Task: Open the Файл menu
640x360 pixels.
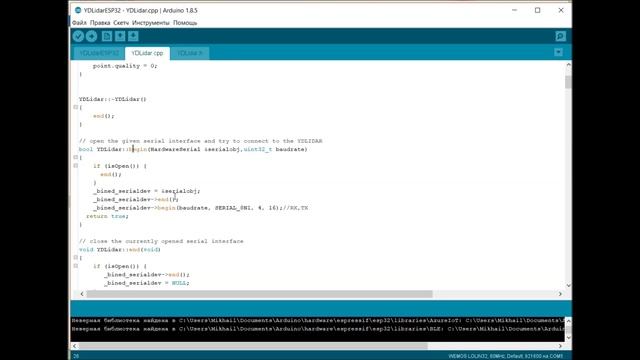Action: pos(79,23)
